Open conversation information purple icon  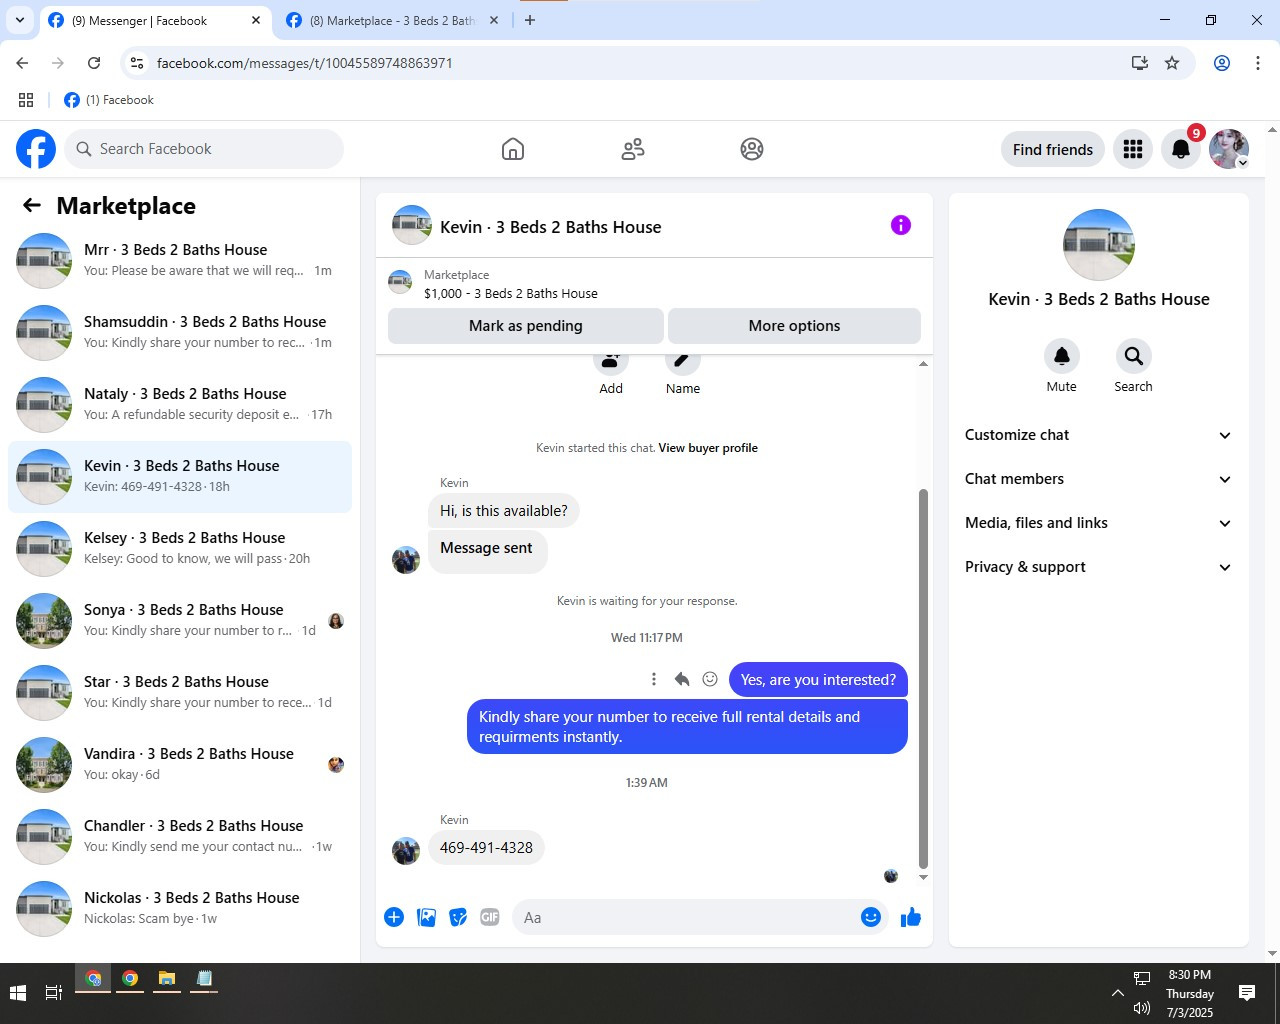(901, 225)
